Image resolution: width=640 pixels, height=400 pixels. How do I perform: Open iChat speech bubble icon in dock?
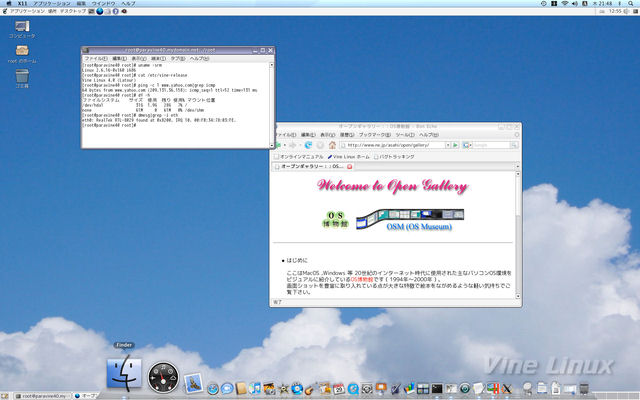(x=227, y=389)
